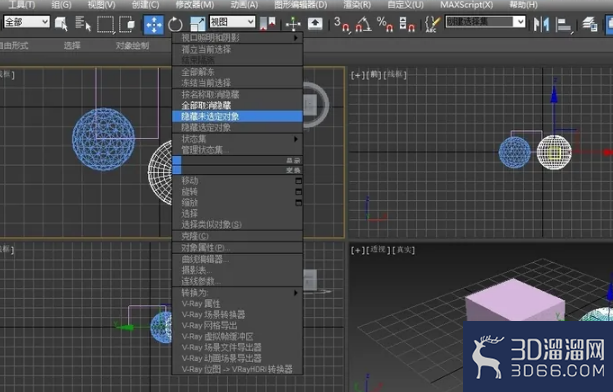Open the Layer Manager icon
This screenshot has width=613, height=392.
590,24
